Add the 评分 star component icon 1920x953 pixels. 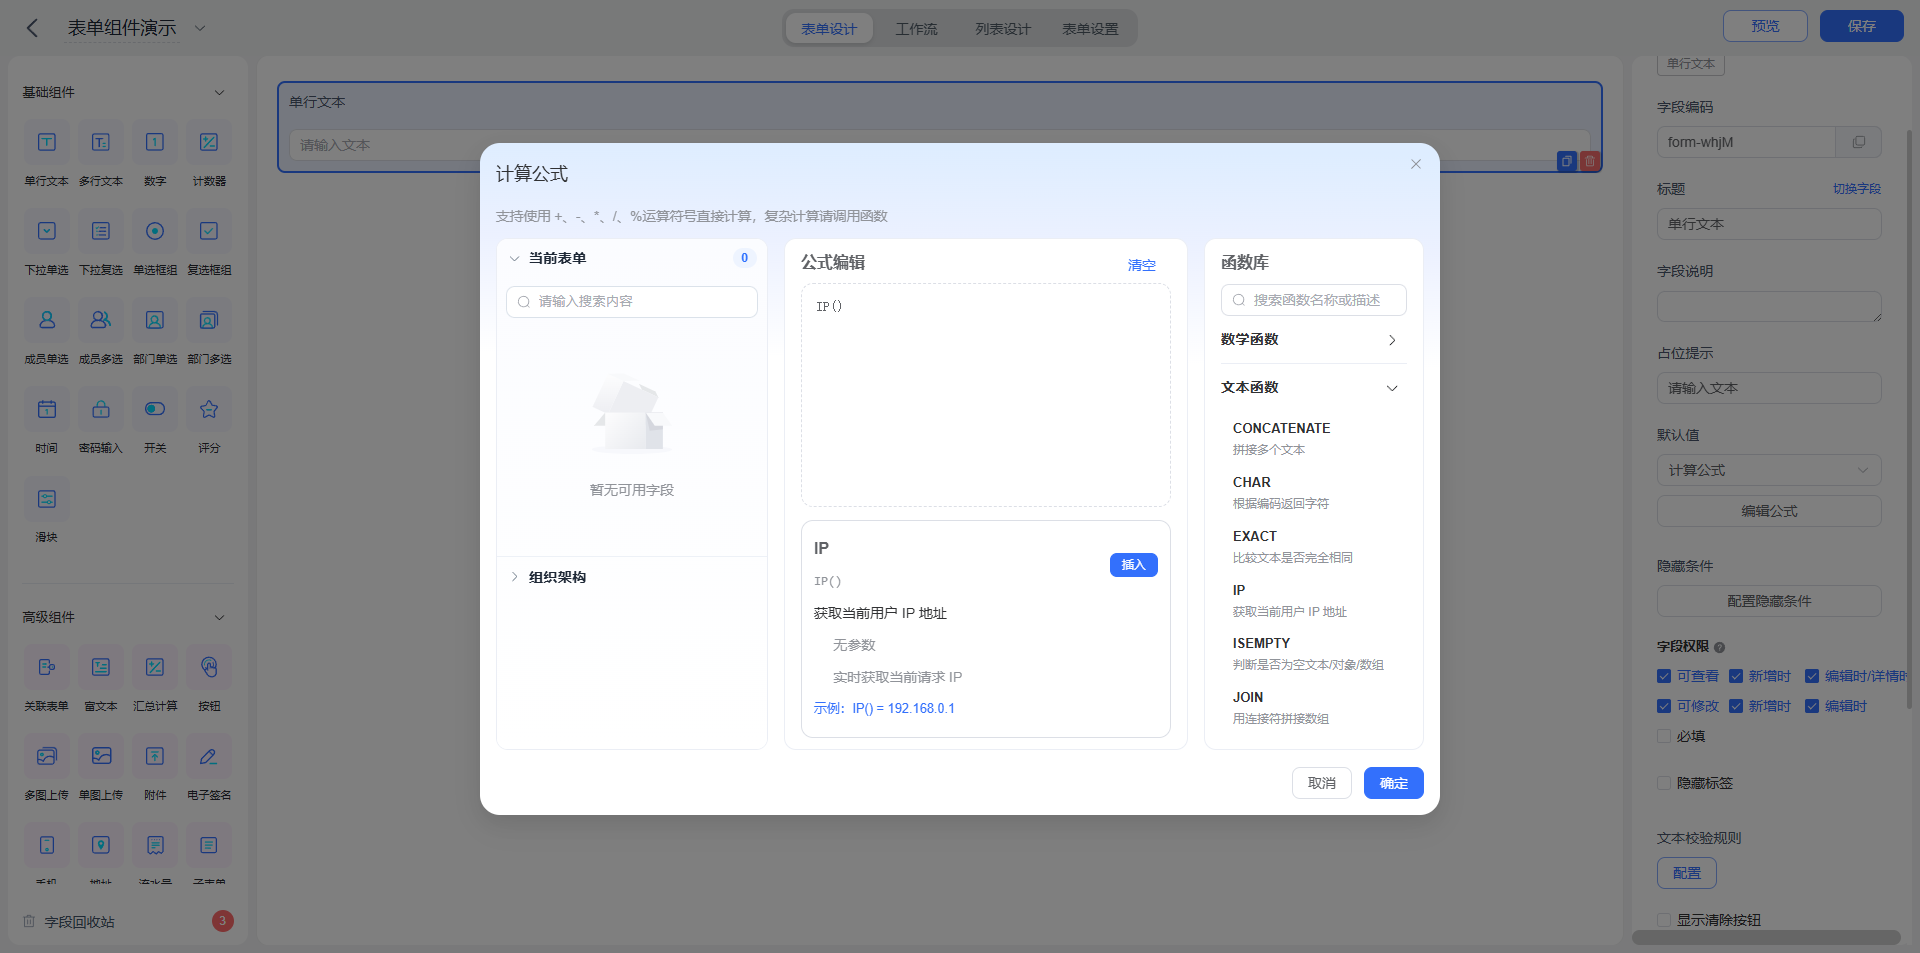pyautogui.click(x=209, y=409)
